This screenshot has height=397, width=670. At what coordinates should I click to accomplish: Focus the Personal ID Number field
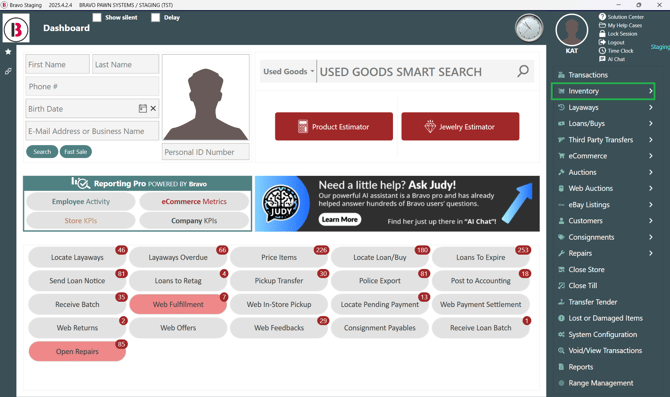pos(206,152)
